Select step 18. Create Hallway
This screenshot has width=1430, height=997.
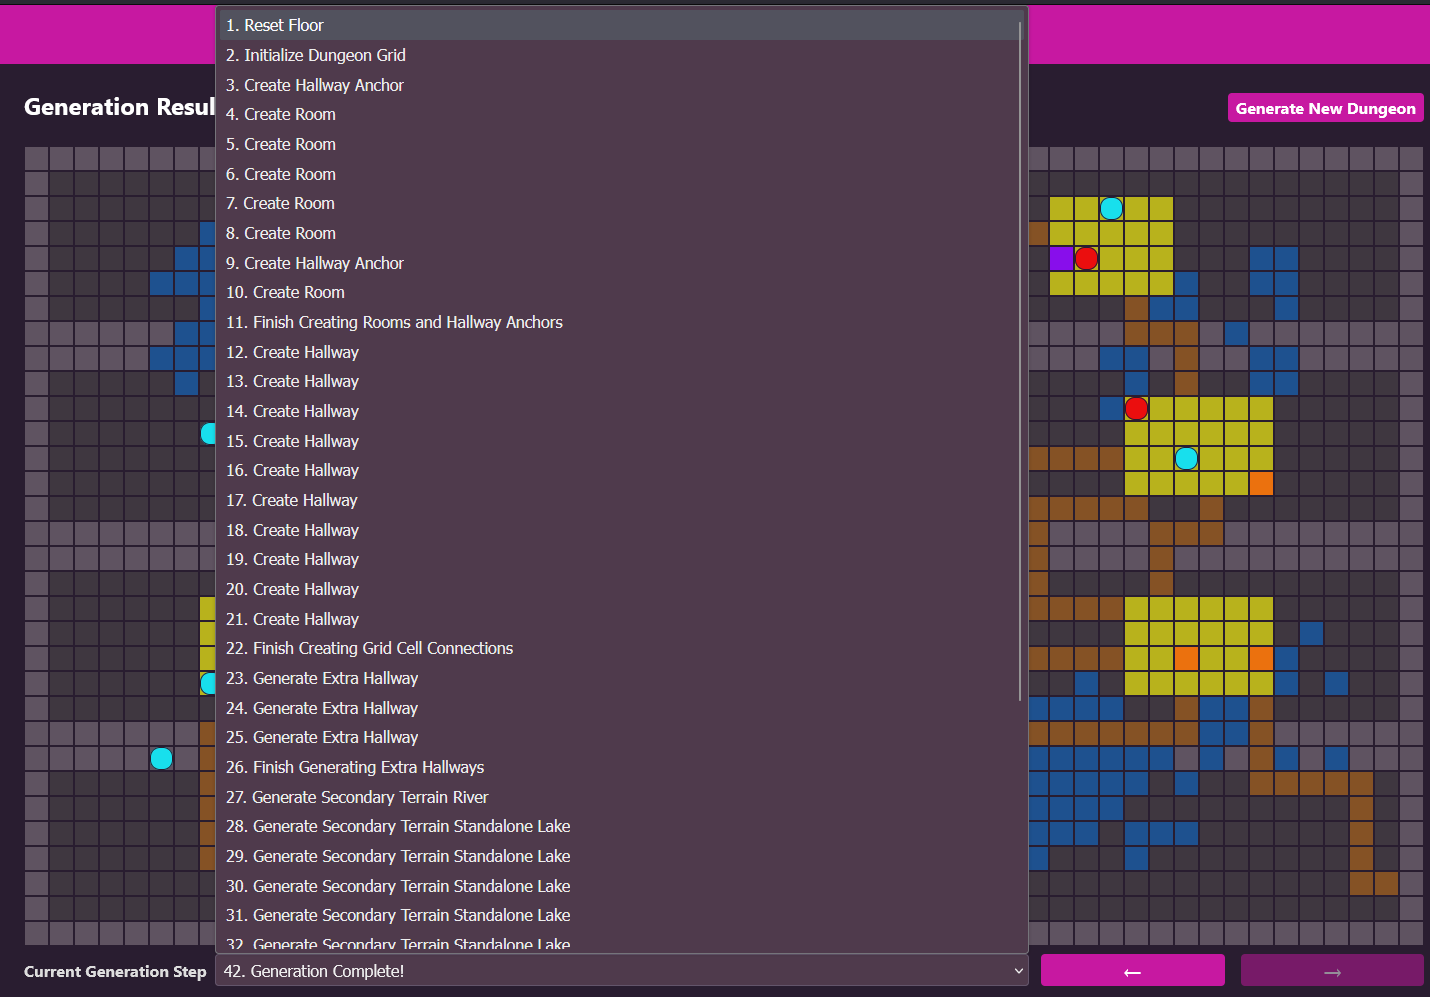coord(620,530)
